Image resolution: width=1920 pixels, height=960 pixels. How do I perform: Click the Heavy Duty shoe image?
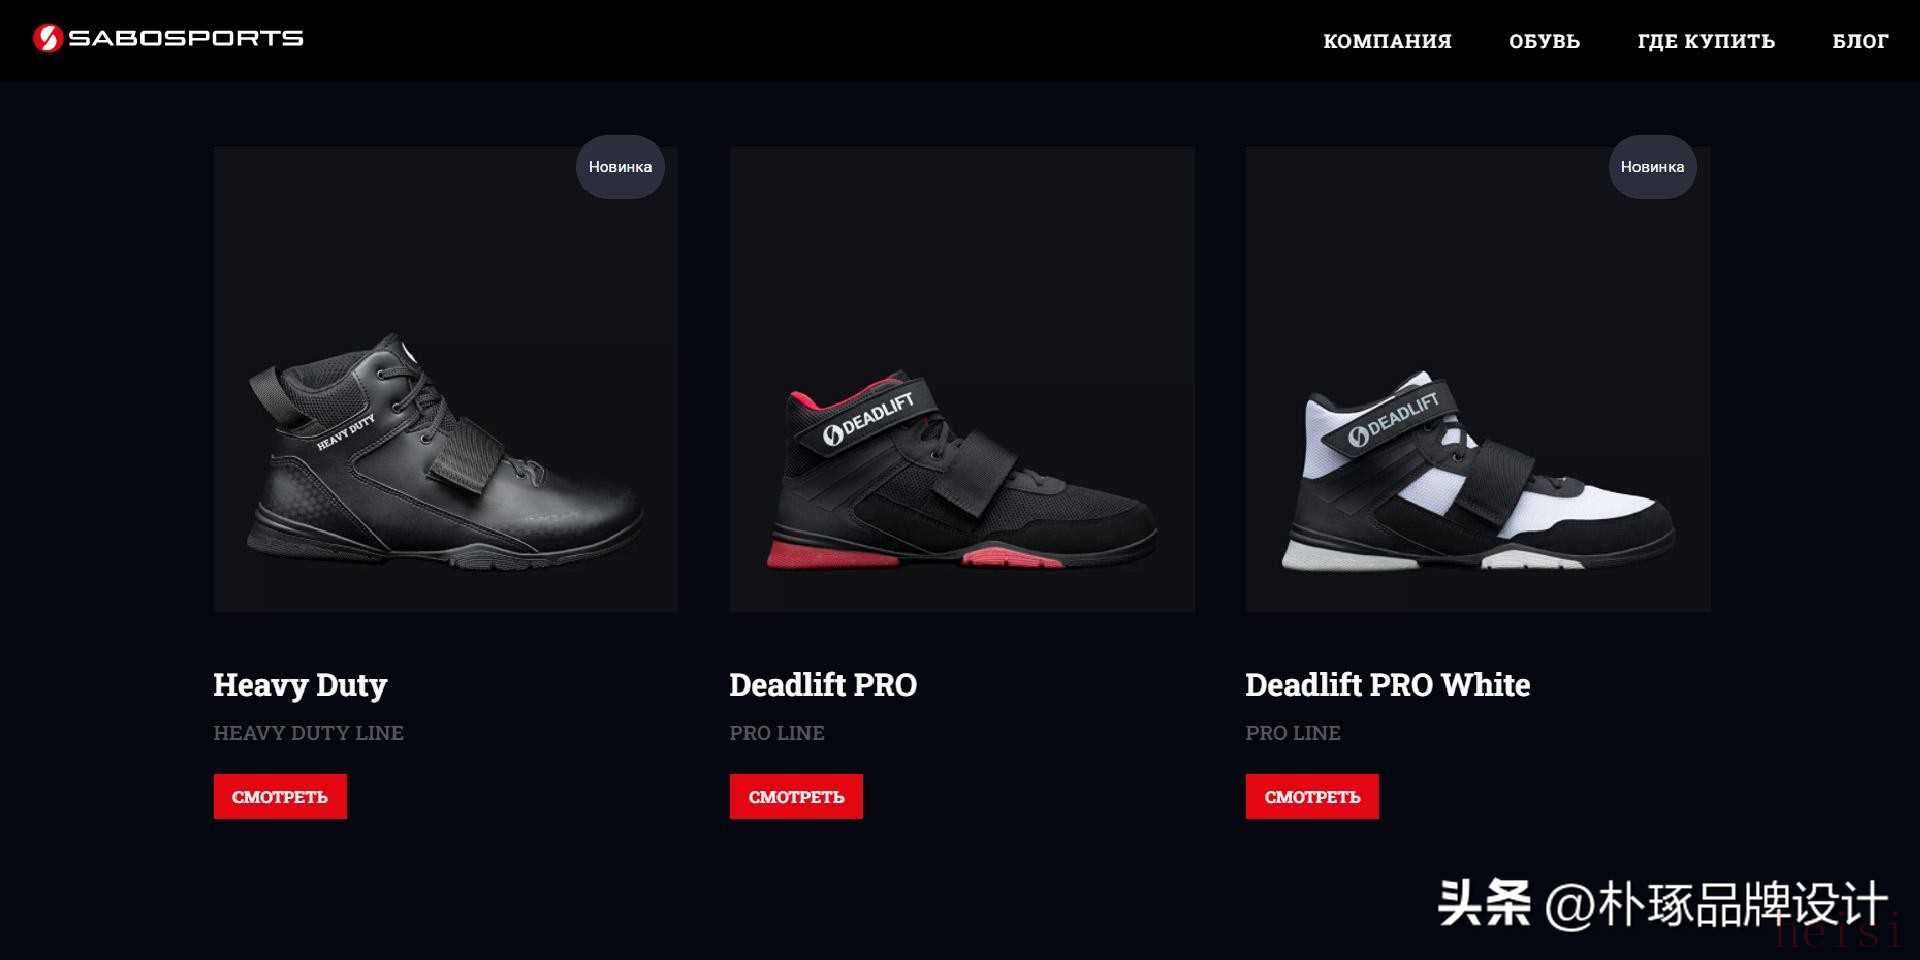445,379
